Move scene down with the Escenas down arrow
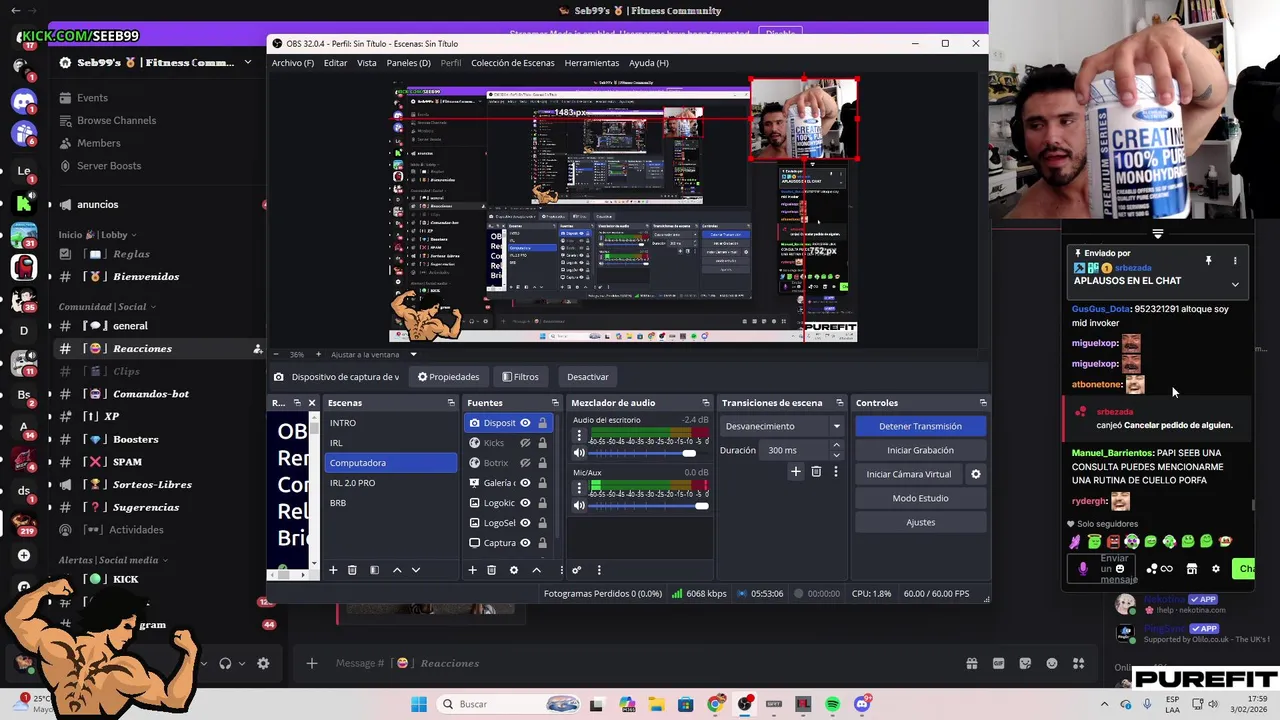 tap(416, 570)
